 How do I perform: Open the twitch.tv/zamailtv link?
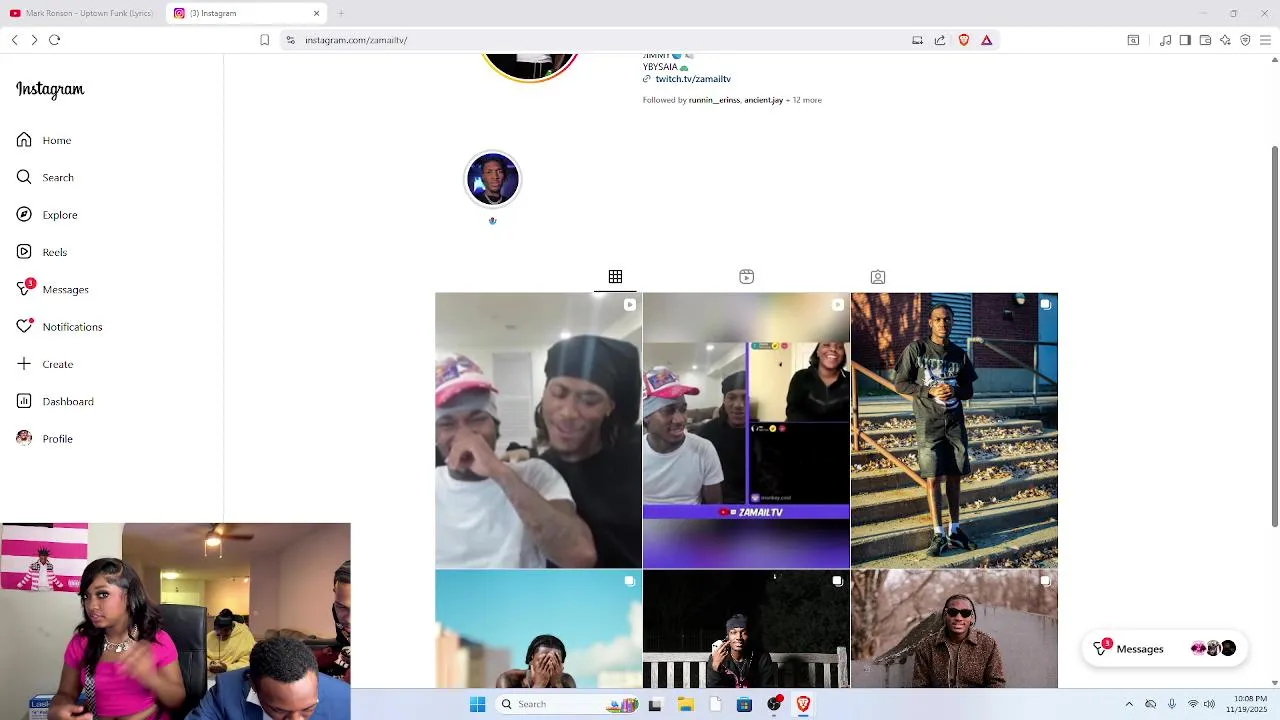pos(693,79)
